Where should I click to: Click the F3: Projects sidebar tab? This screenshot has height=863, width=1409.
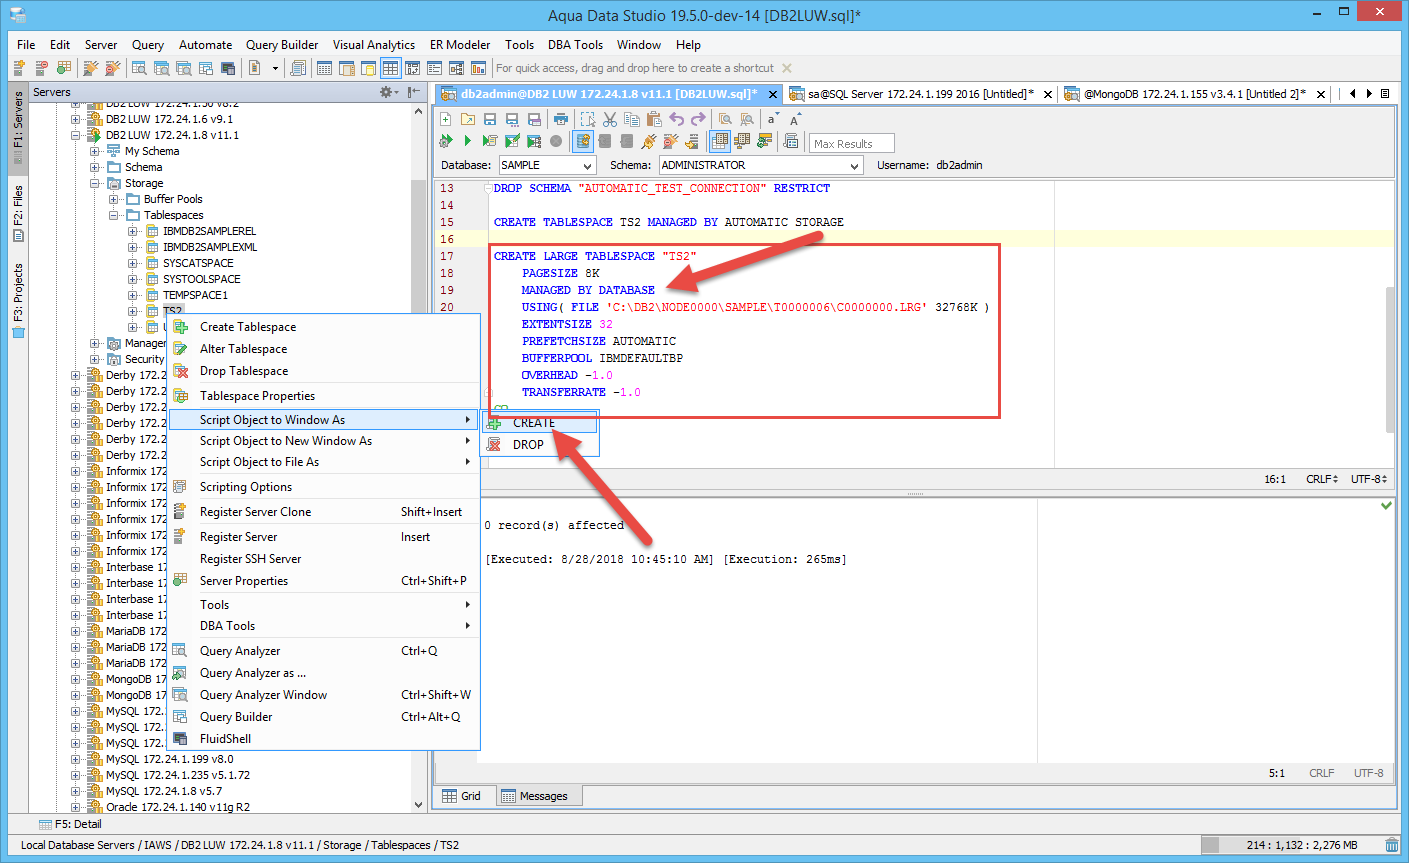click(x=18, y=301)
